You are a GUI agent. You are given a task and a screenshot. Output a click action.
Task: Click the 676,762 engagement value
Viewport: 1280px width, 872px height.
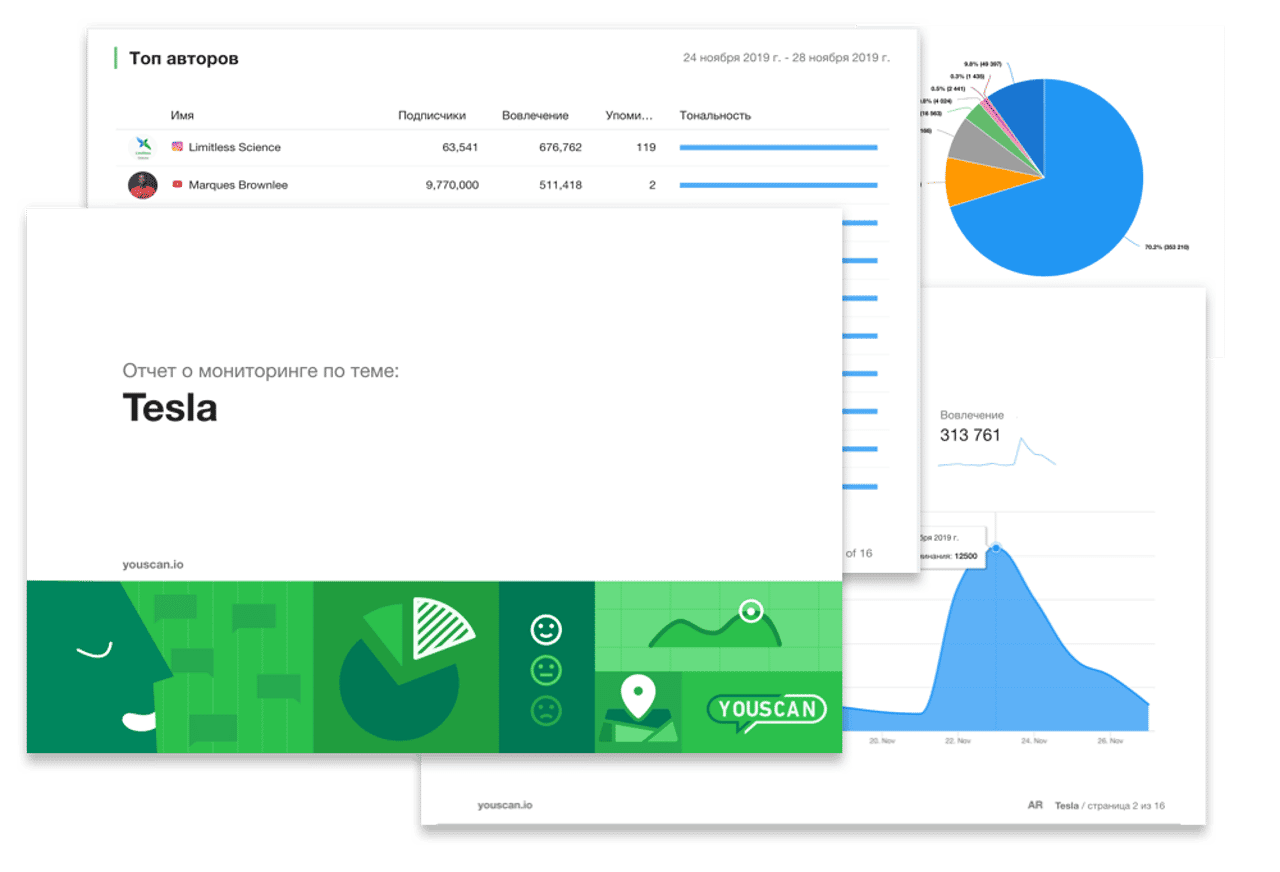560,147
